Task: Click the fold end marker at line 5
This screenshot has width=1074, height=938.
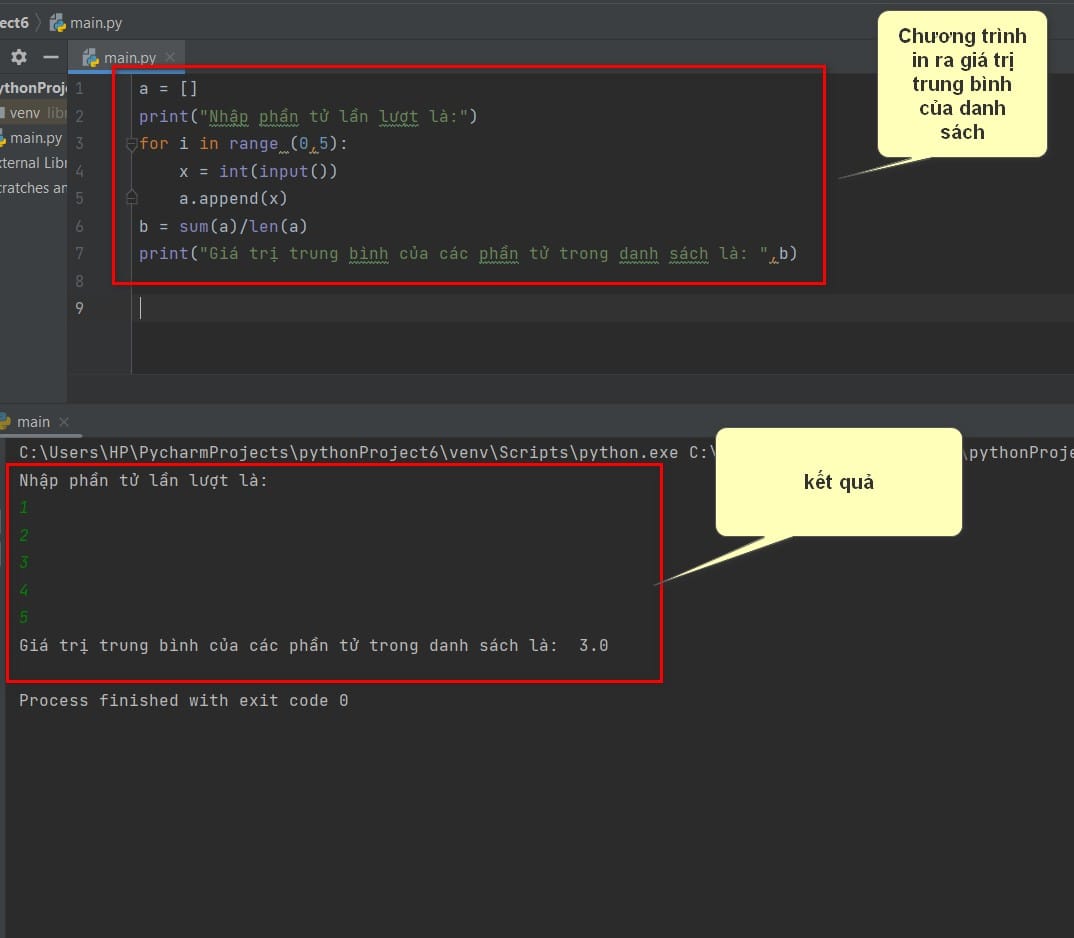Action: click(132, 198)
